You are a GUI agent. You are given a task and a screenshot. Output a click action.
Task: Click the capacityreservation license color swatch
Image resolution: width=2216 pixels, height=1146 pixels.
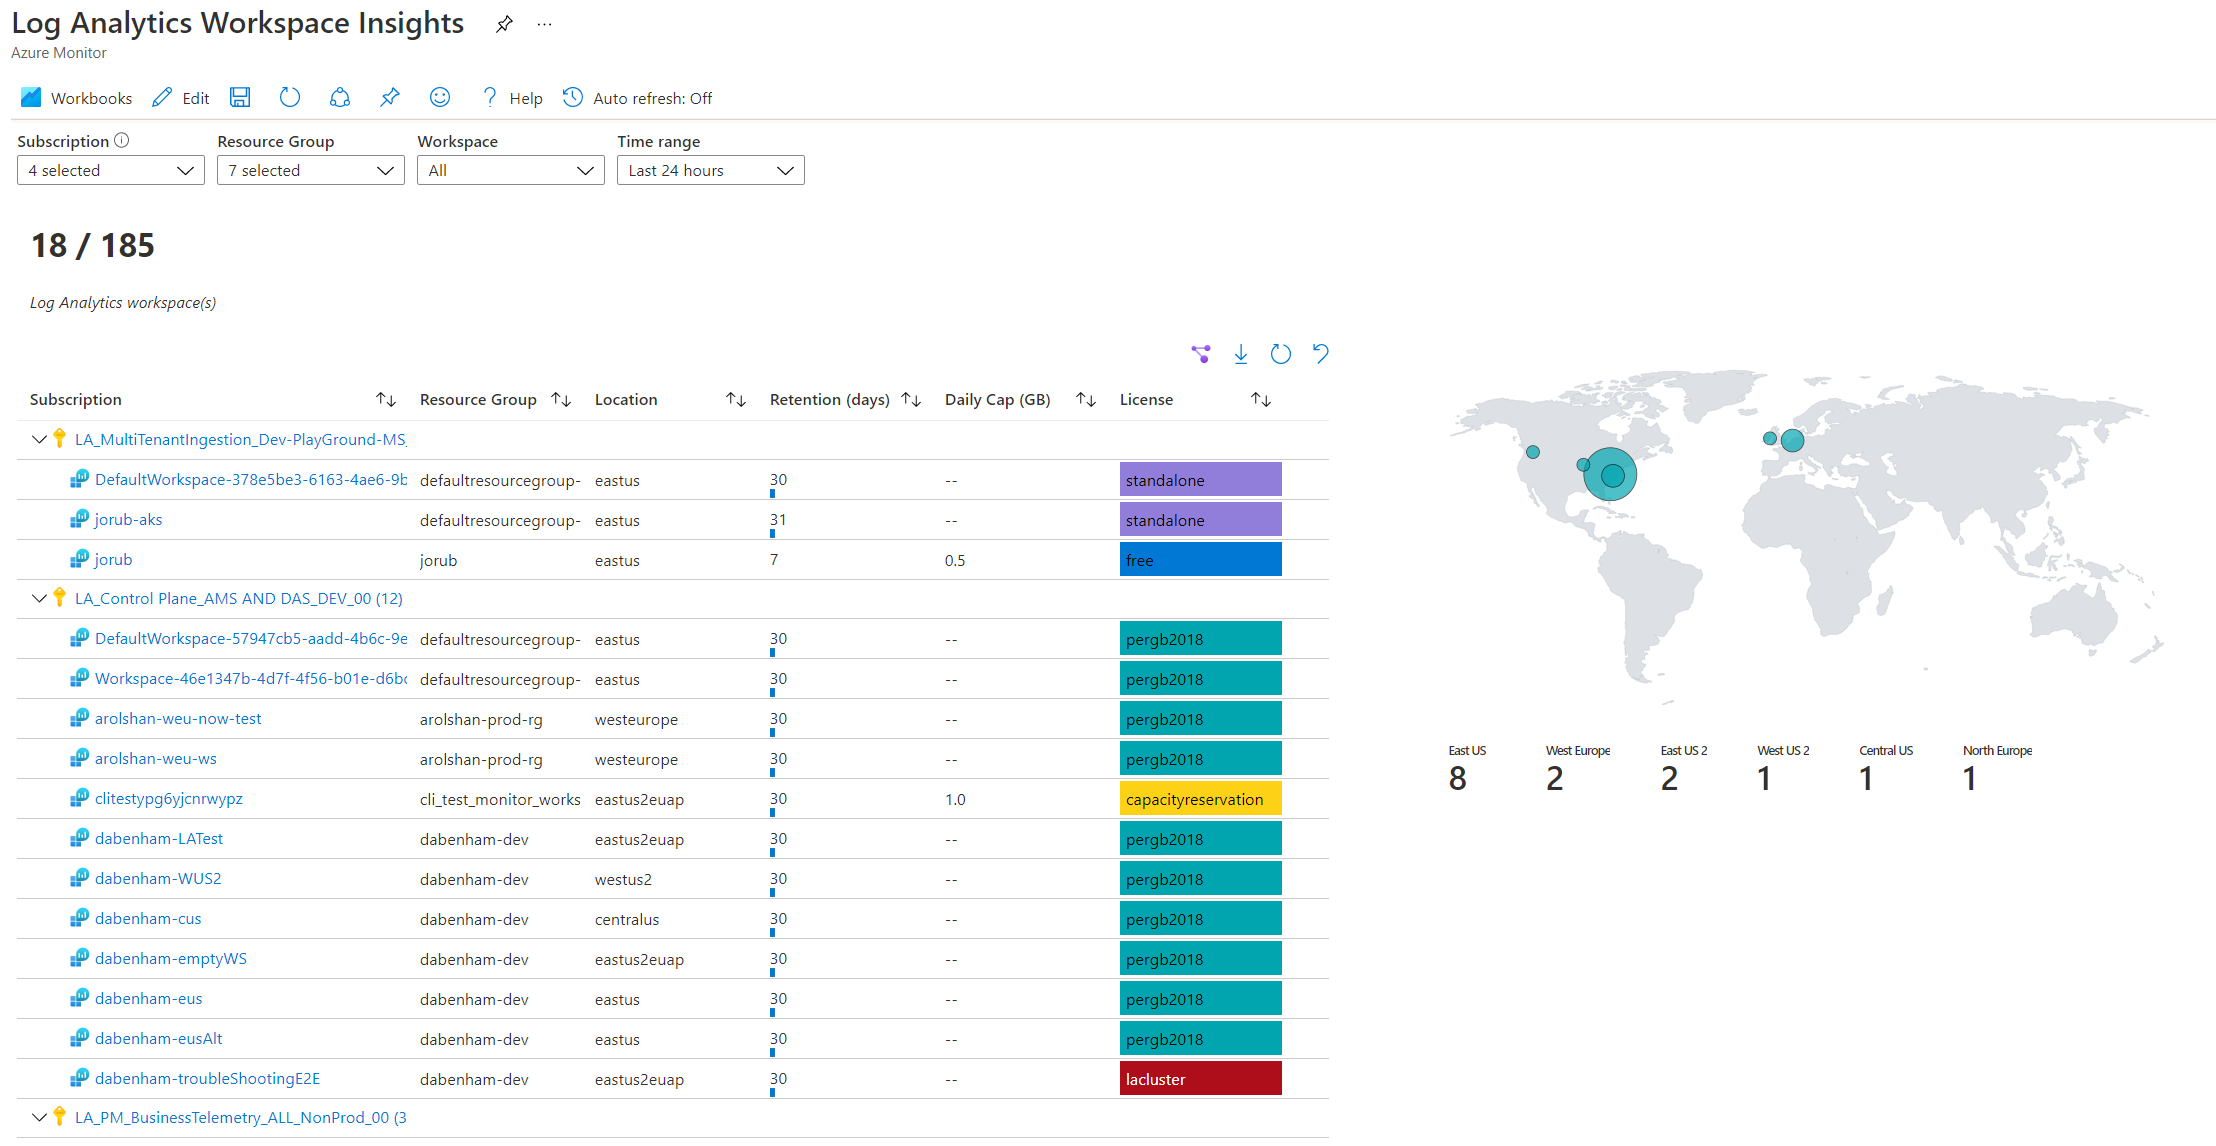[x=1199, y=800]
